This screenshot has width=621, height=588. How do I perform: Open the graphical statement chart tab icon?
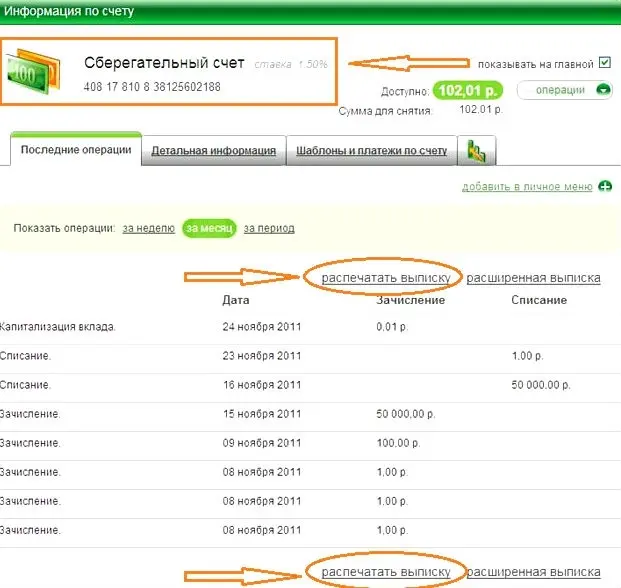click(476, 151)
